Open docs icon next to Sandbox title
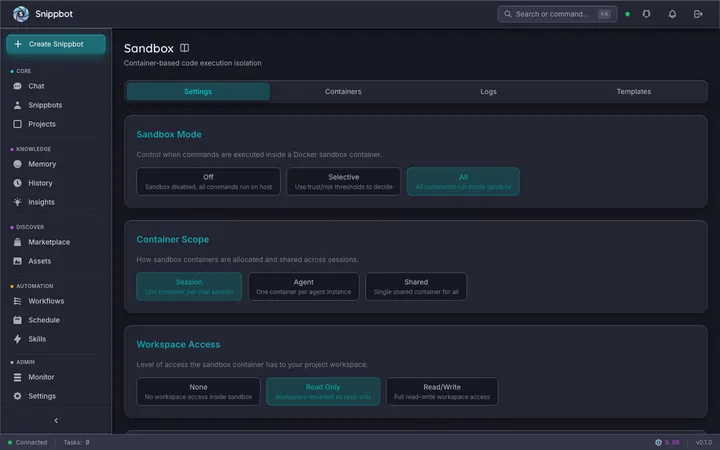Screen dimensions: 720x450 184,48
